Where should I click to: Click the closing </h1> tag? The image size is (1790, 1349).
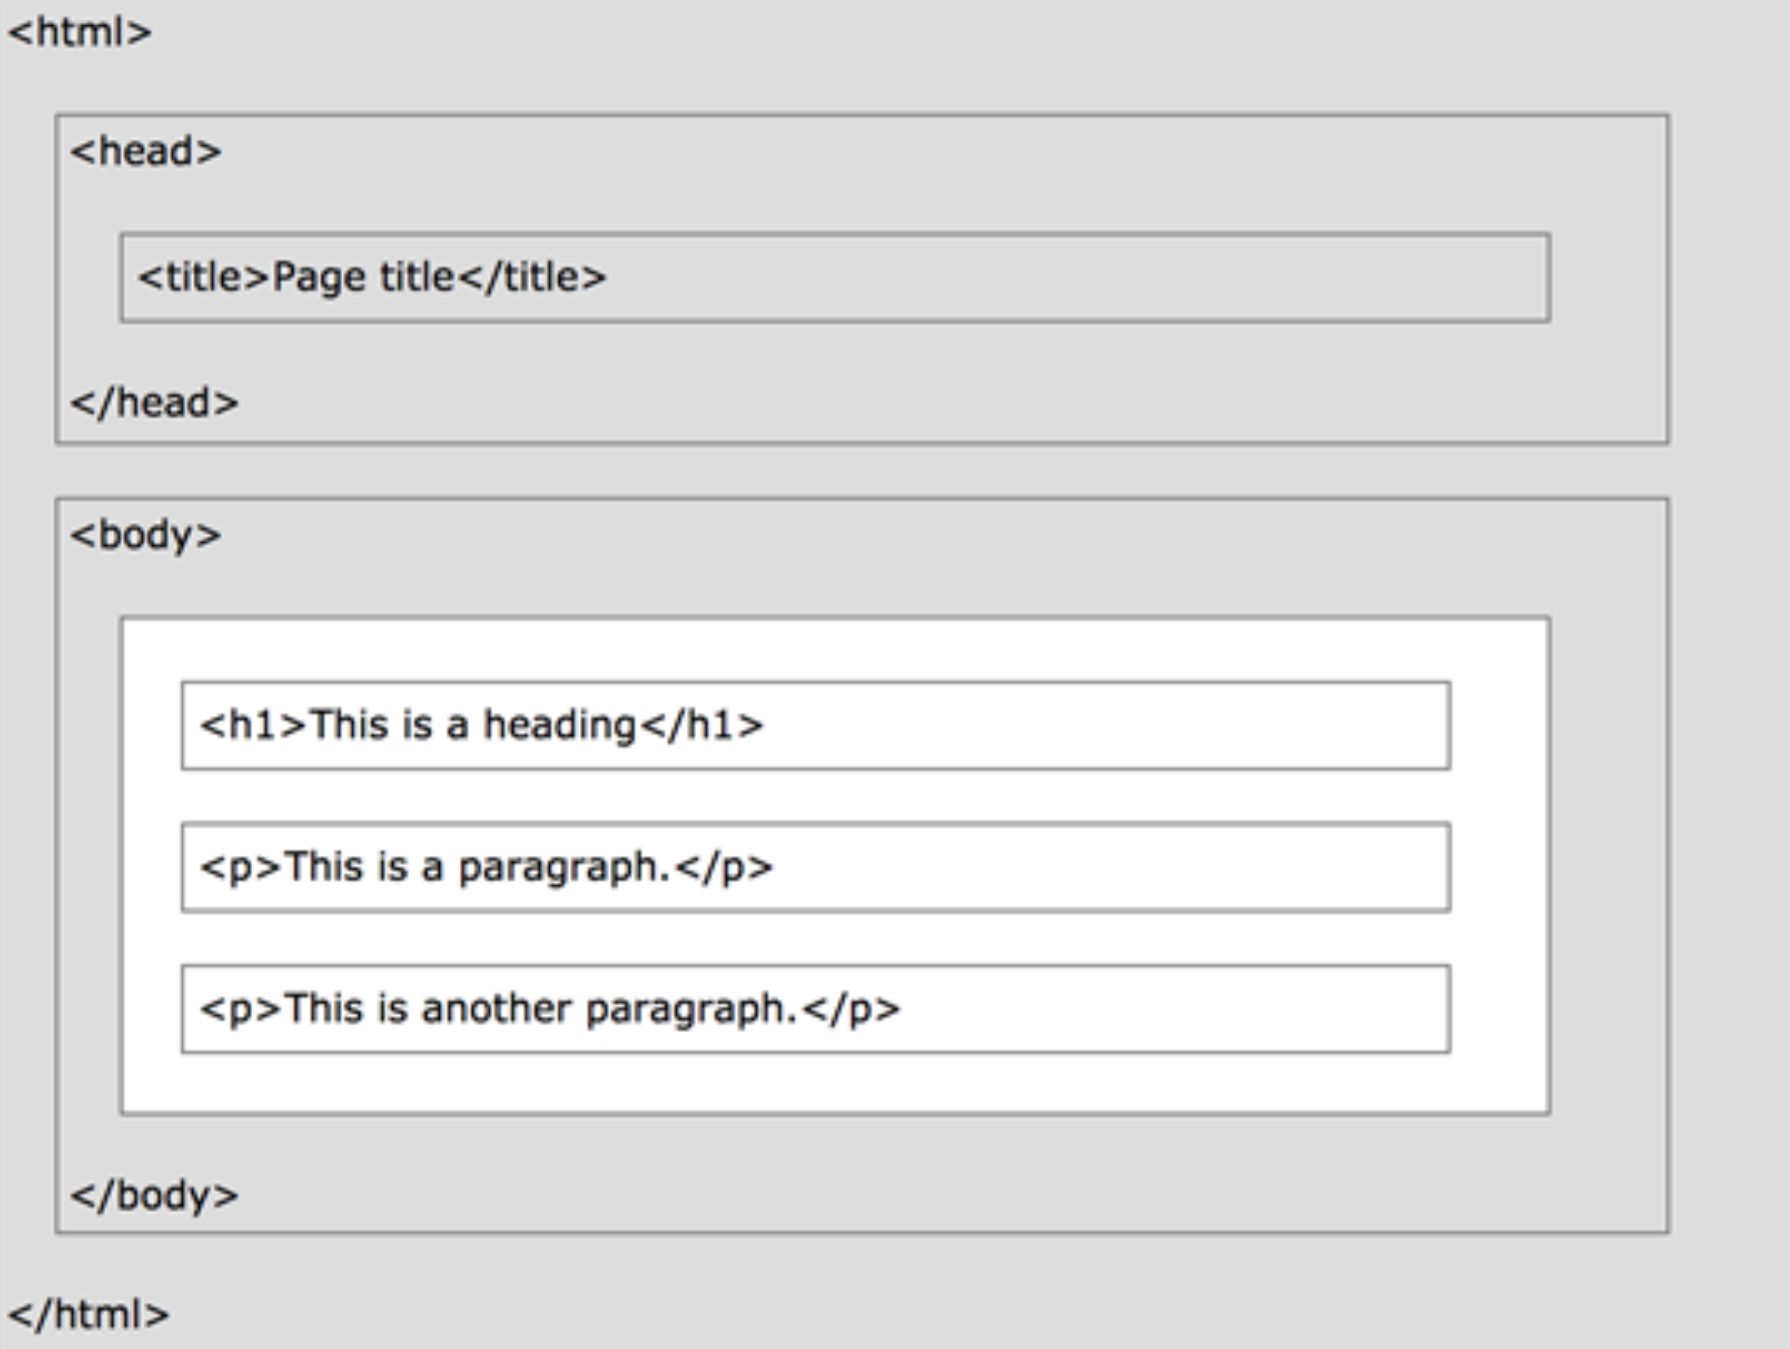point(702,725)
